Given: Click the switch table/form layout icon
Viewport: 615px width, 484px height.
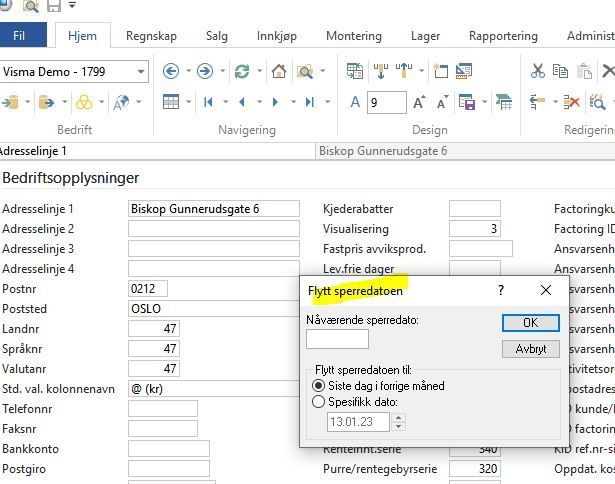Looking at the screenshot, I should tap(355, 71).
